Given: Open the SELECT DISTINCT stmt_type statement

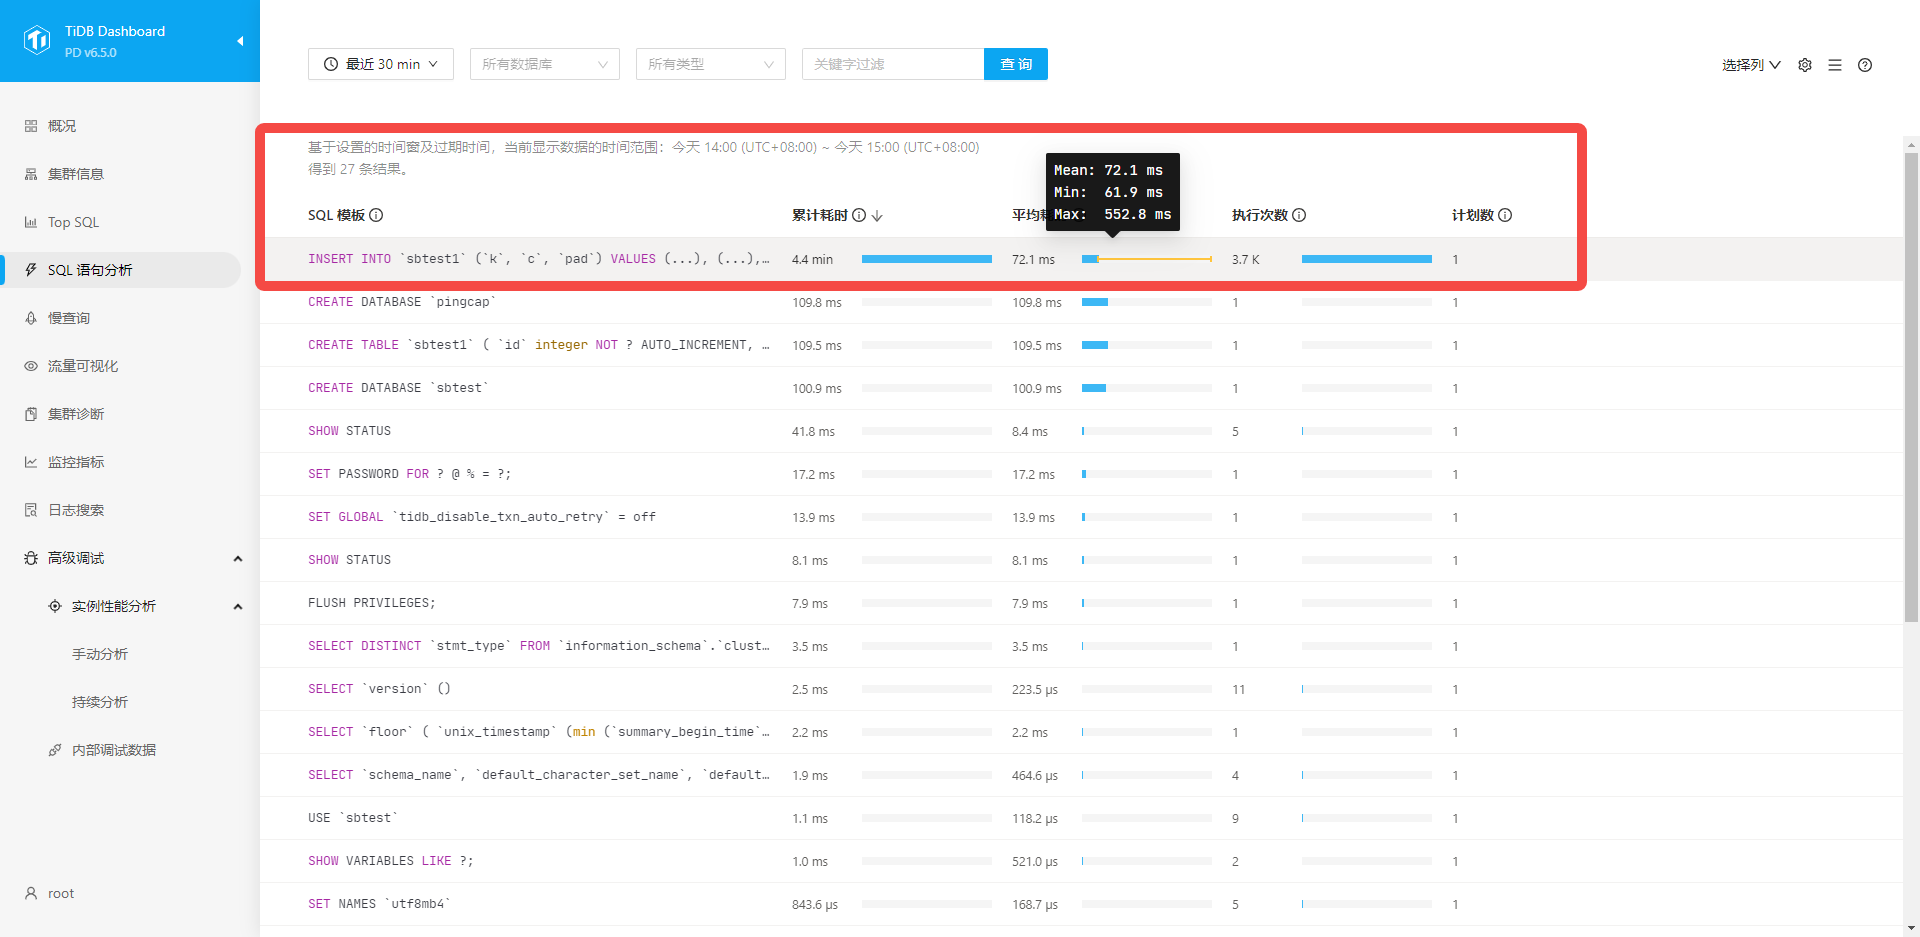Looking at the screenshot, I should click(1082, 646).
